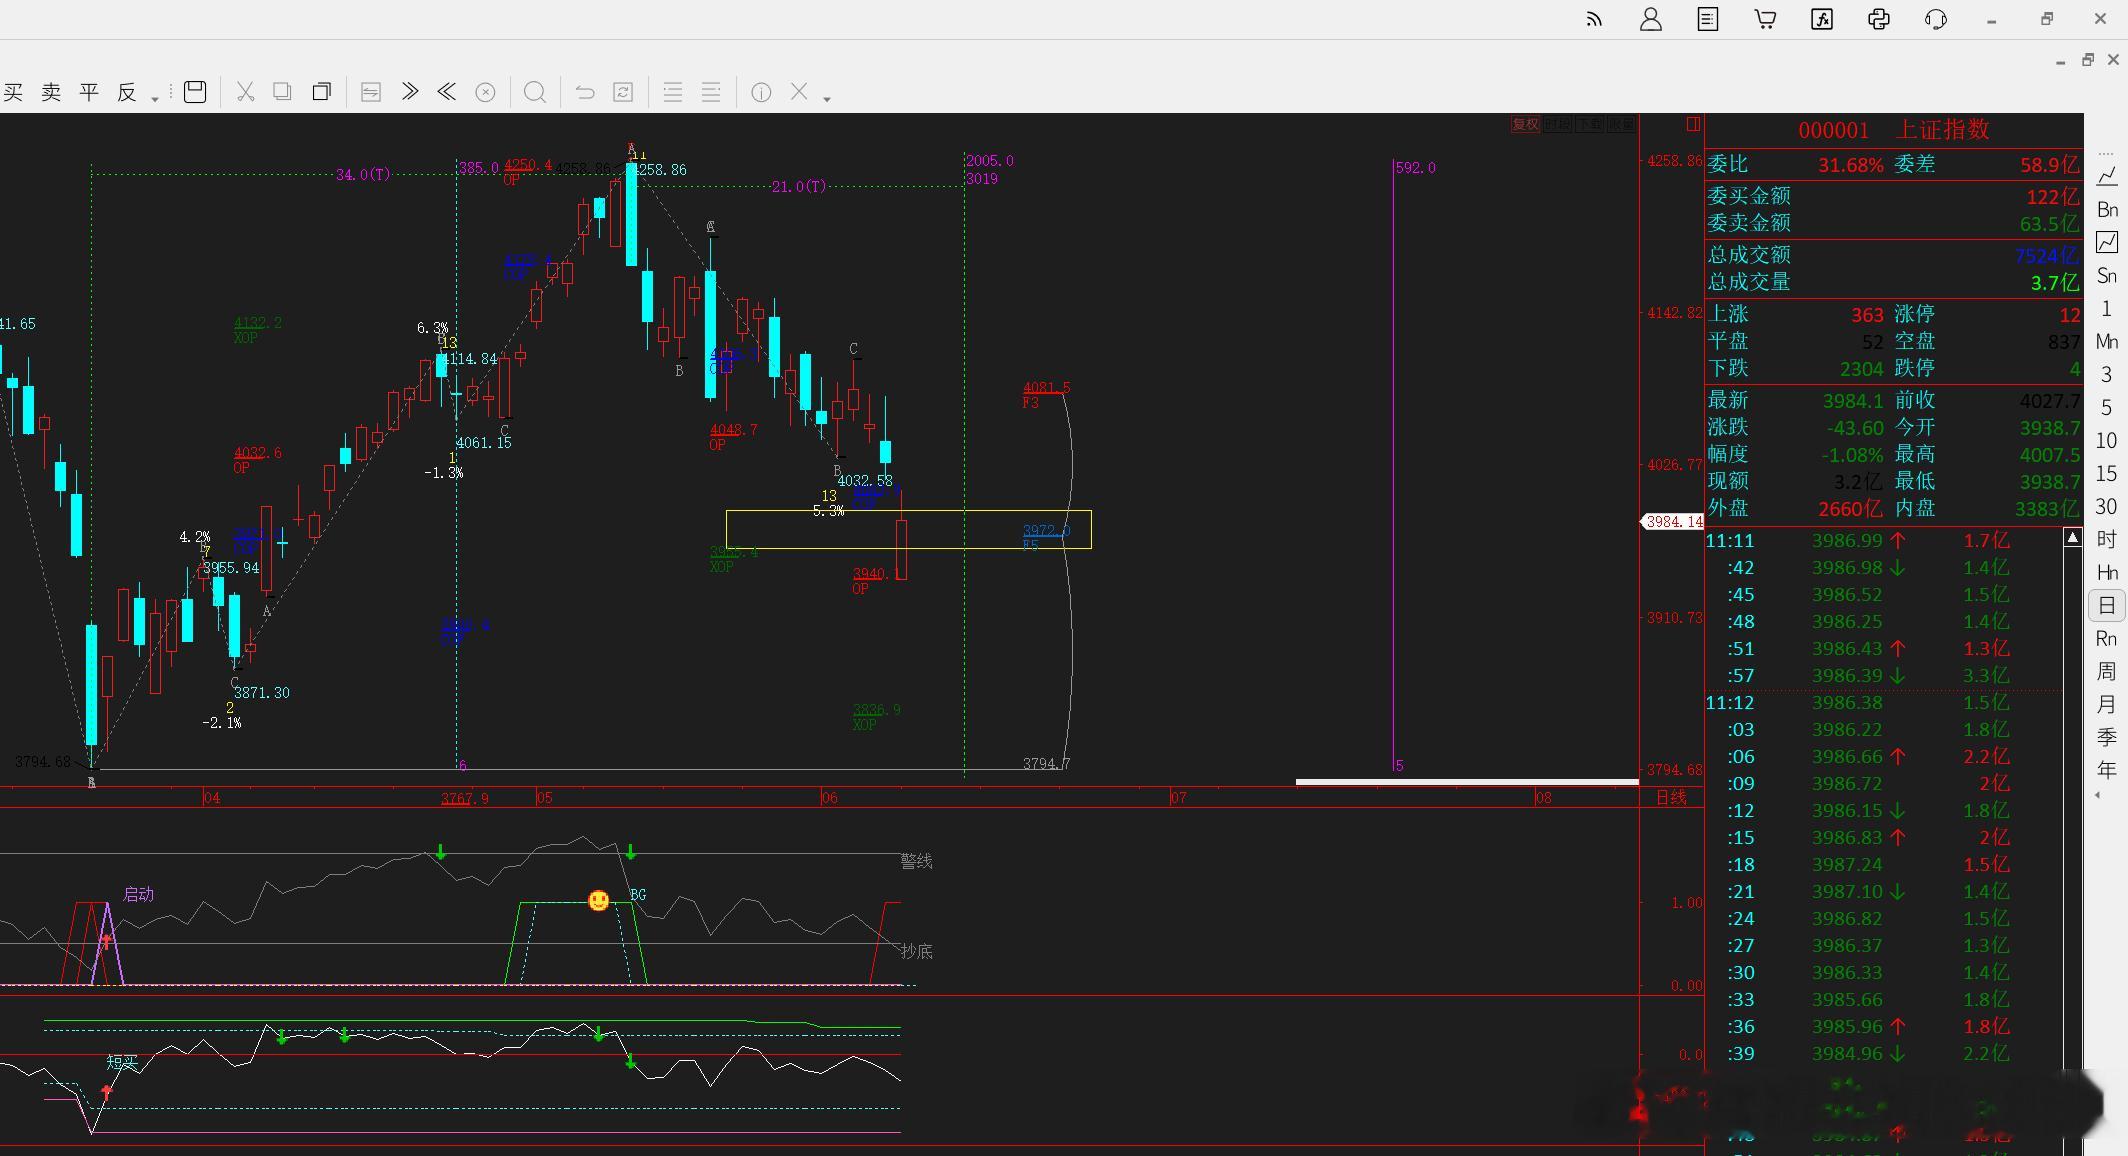Select the 5-minute period tab
The image size is (2128, 1156).
[x=2107, y=407]
